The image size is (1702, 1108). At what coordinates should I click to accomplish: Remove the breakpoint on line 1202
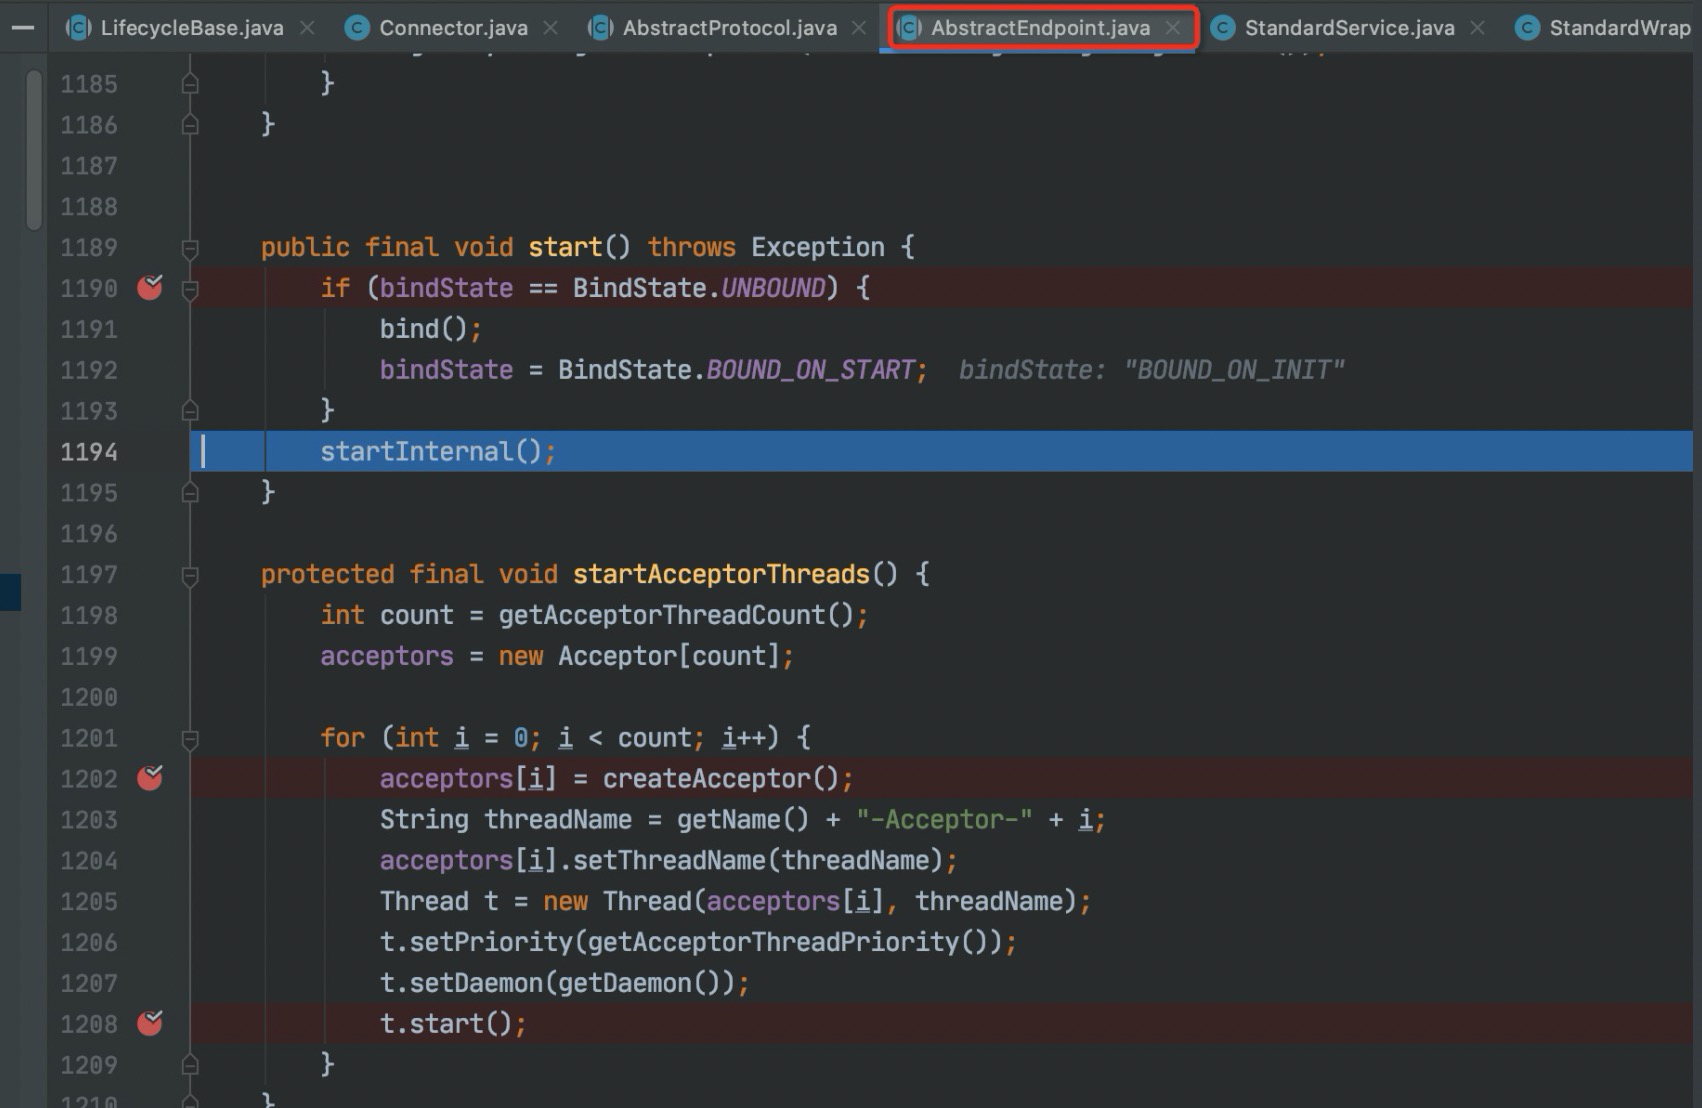pos(150,778)
